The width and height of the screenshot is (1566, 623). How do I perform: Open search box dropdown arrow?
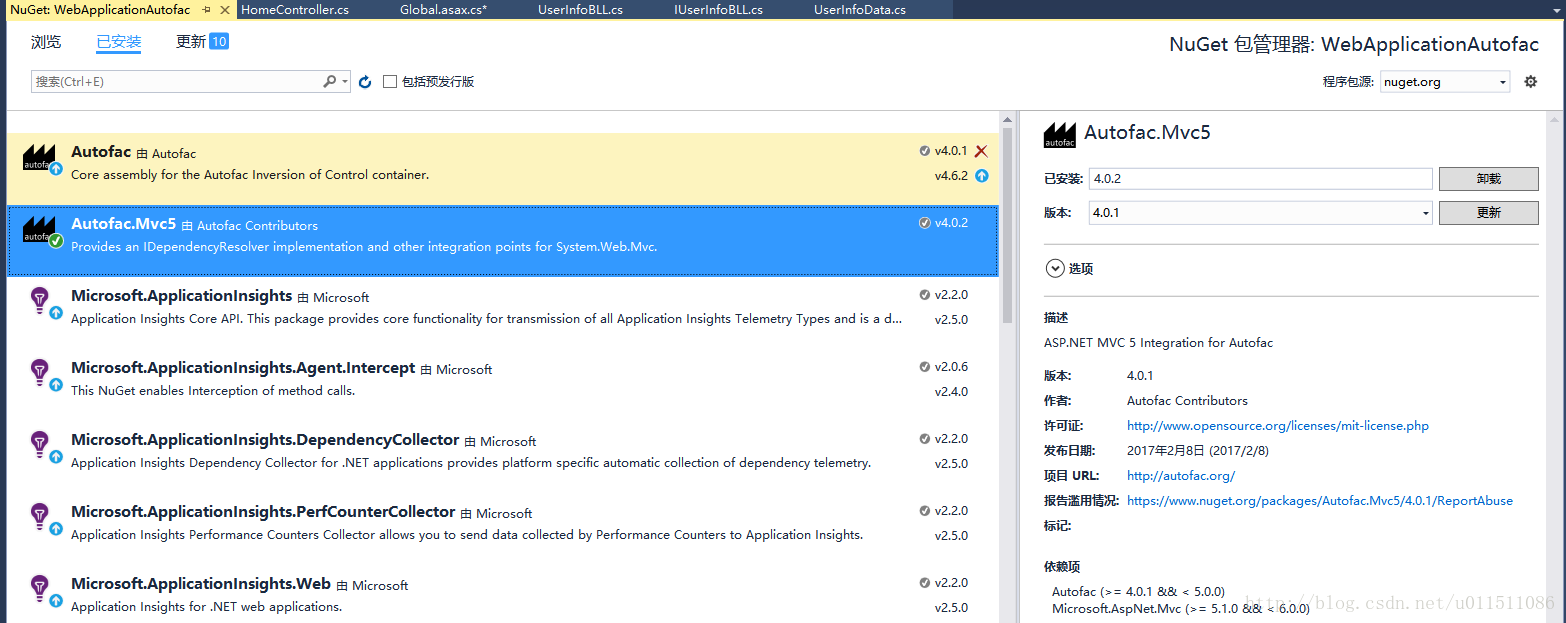345,82
